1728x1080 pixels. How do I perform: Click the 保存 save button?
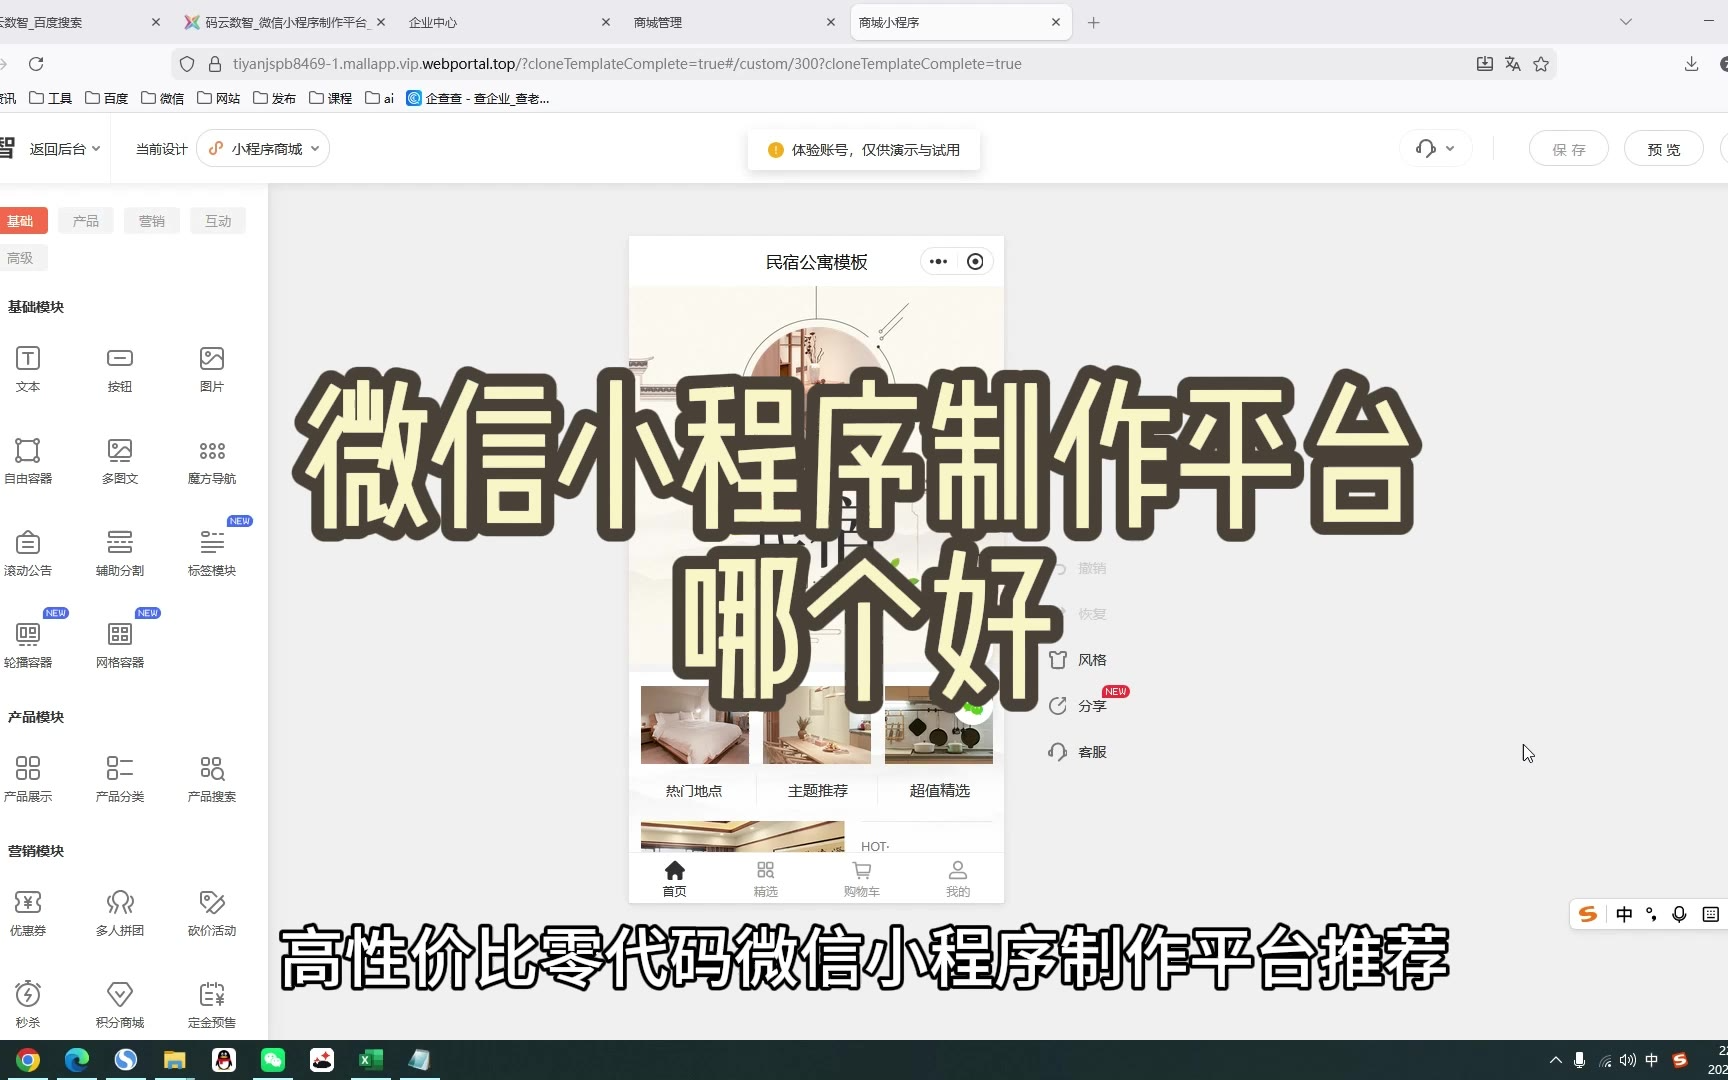tap(1568, 149)
